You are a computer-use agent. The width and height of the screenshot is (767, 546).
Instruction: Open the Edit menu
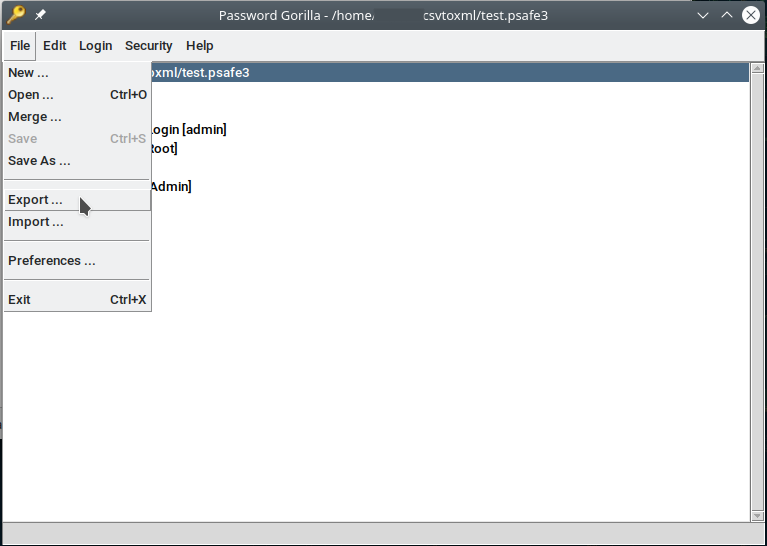pyautogui.click(x=54, y=46)
